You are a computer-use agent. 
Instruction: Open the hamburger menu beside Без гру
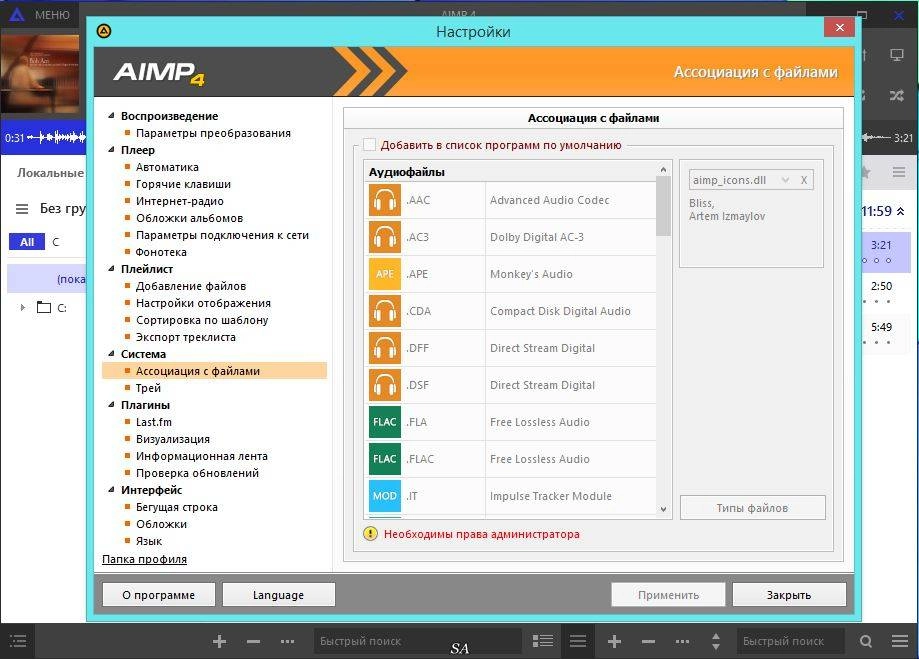[22, 209]
